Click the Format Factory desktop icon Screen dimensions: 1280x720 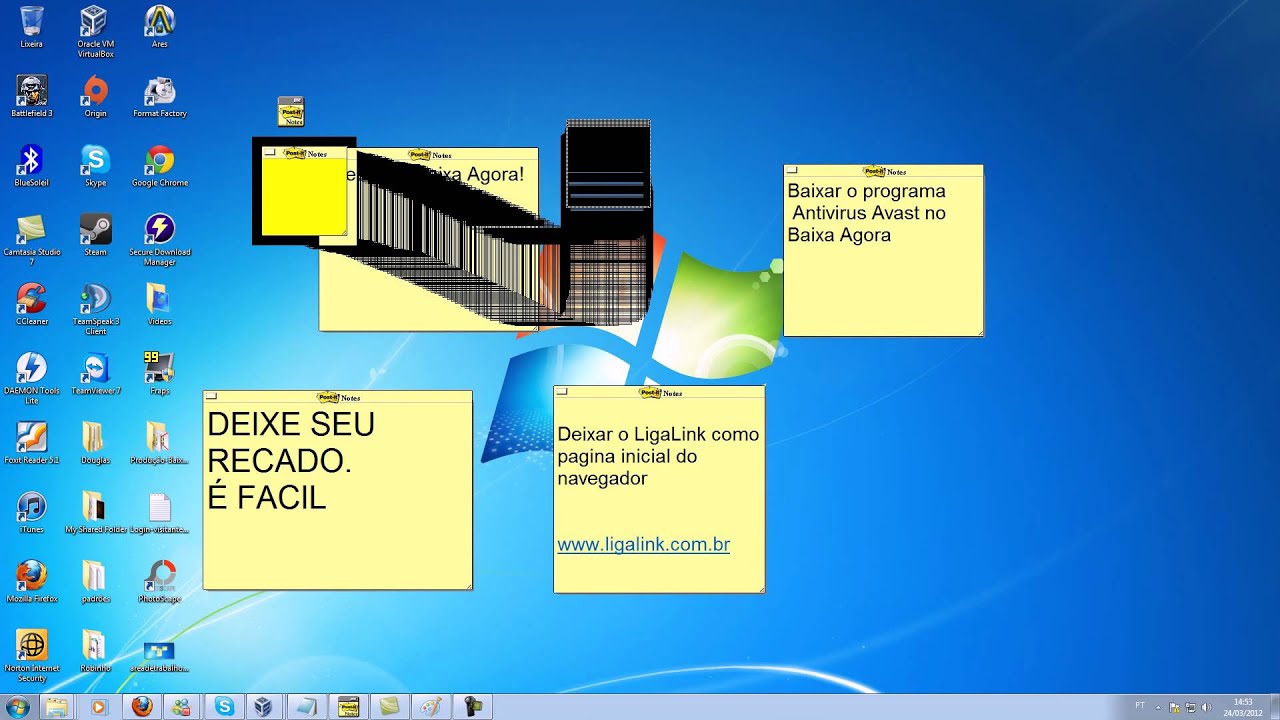160,96
